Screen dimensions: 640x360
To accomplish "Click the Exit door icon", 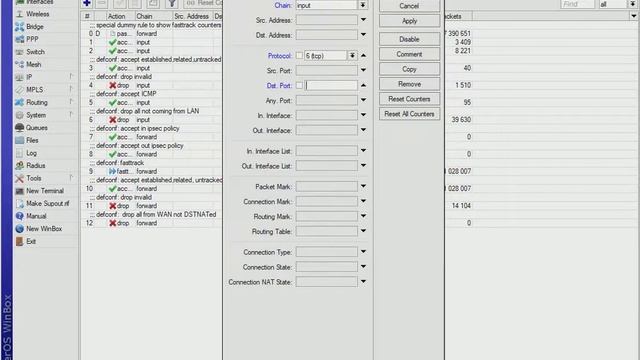I will 19,242.
